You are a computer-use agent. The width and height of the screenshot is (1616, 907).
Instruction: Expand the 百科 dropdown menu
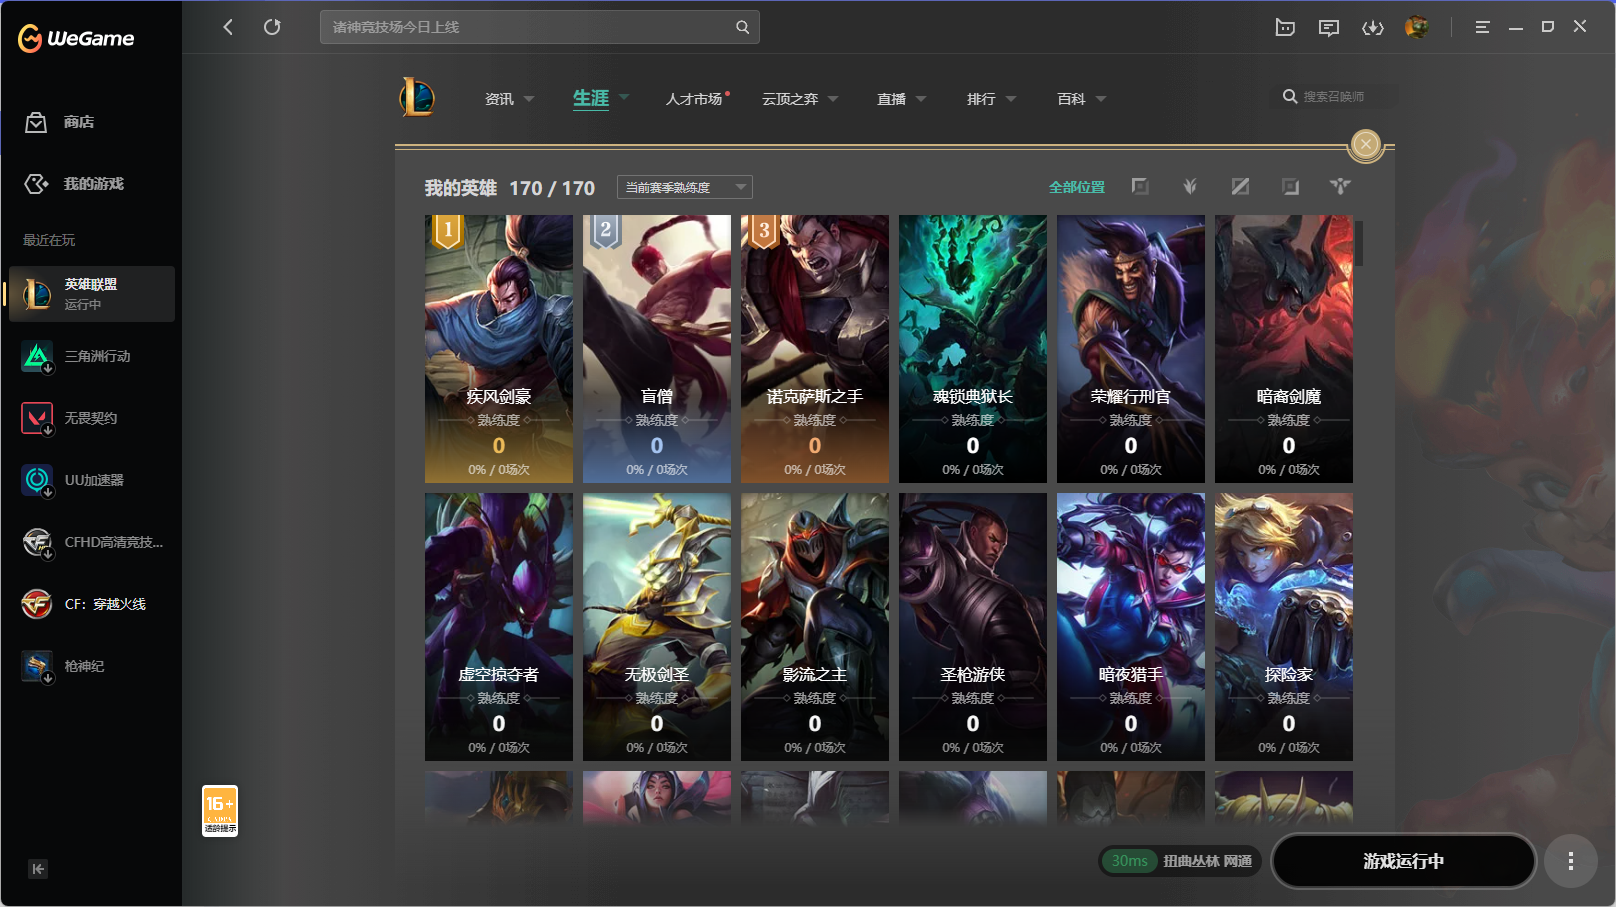point(1101,99)
